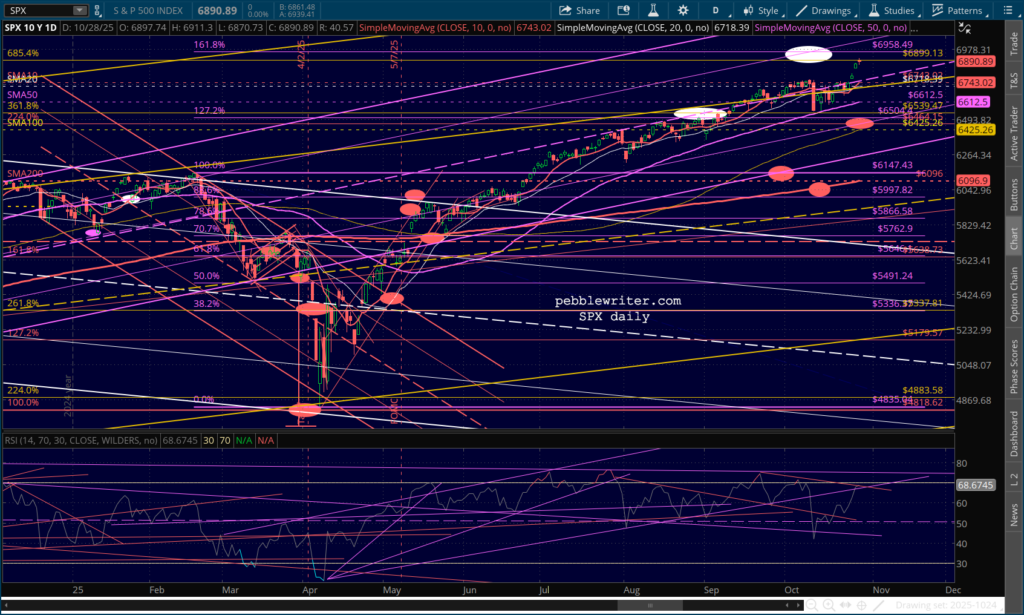Open the flask tools icon in toolbar

click(652, 10)
